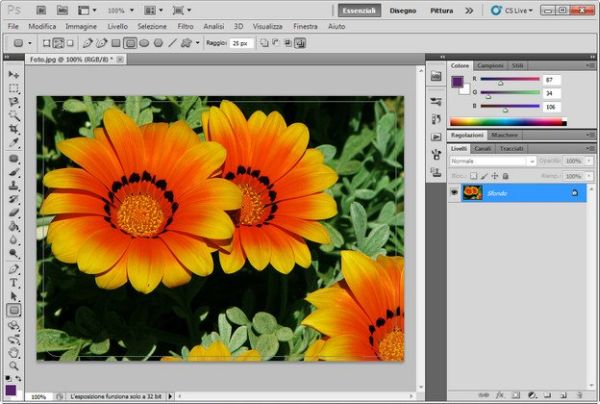Pick the Line shape tool option
The width and height of the screenshot is (600, 404).
(172, 43)
